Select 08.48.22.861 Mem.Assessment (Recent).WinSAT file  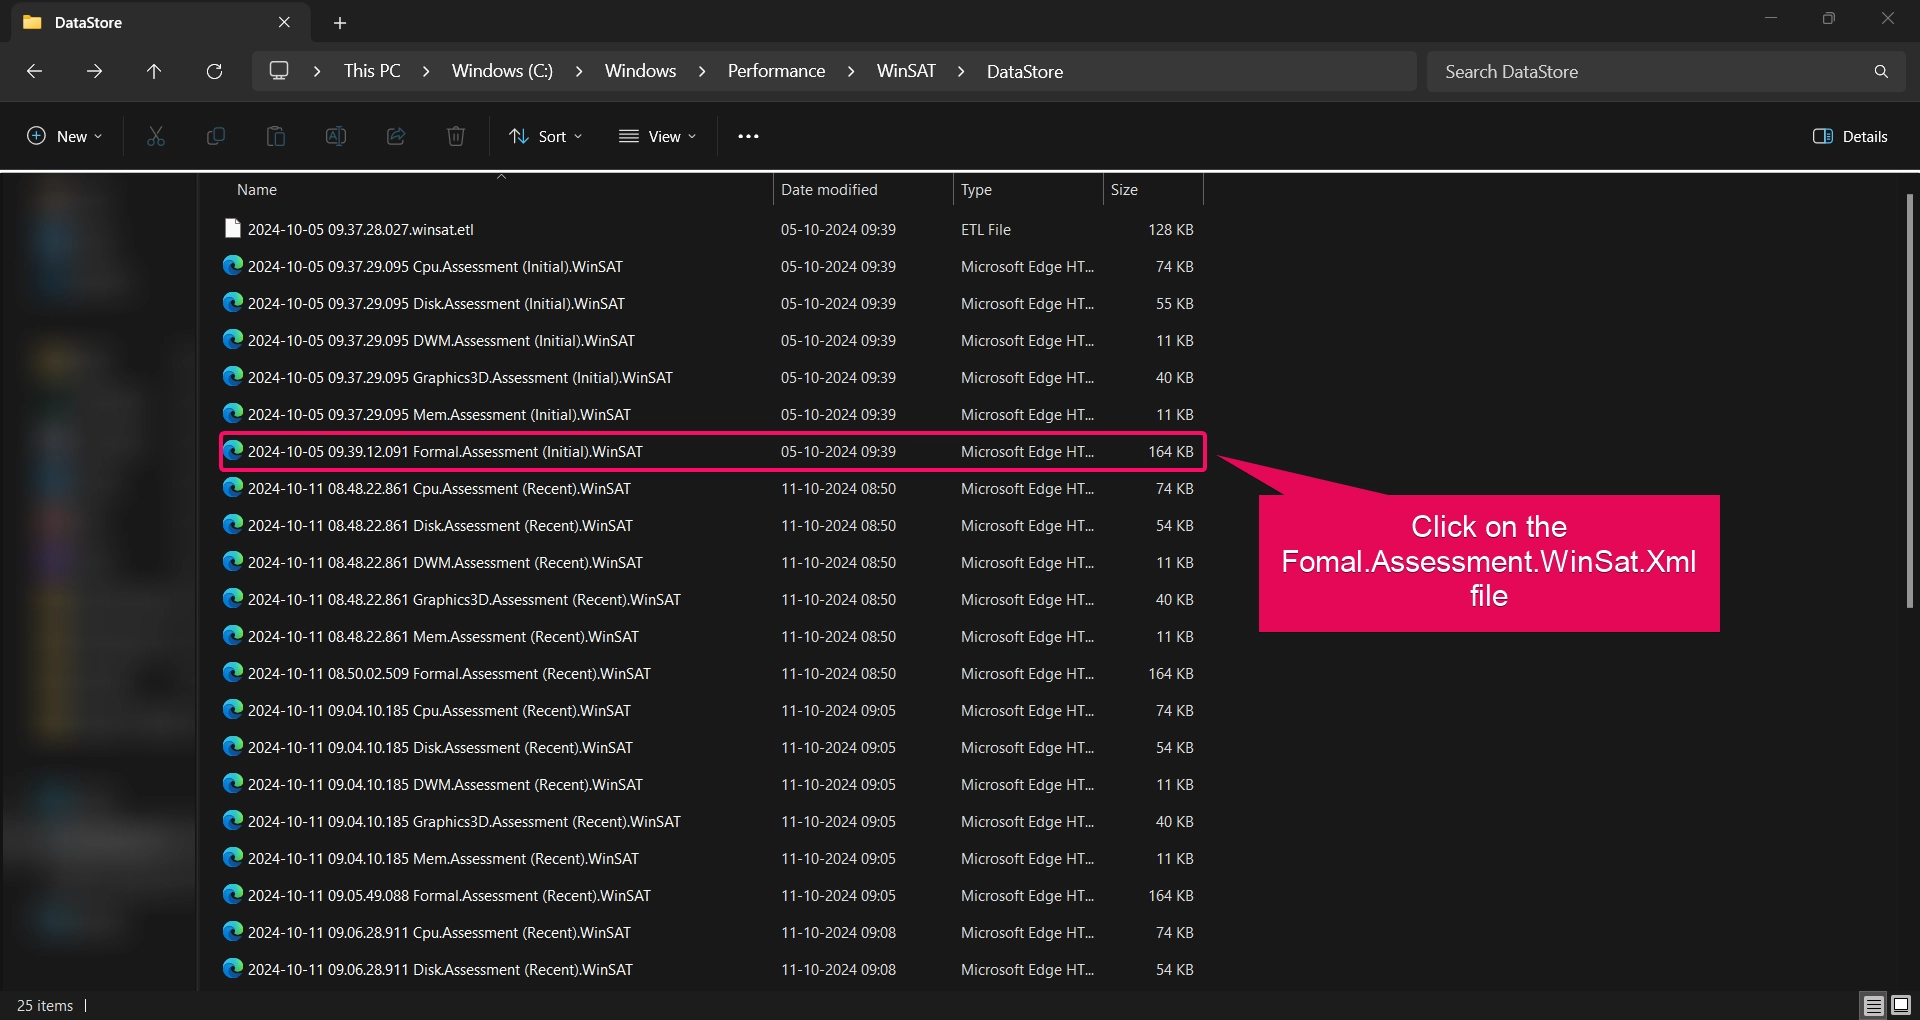pyautogui.click(x=711, y=636)
